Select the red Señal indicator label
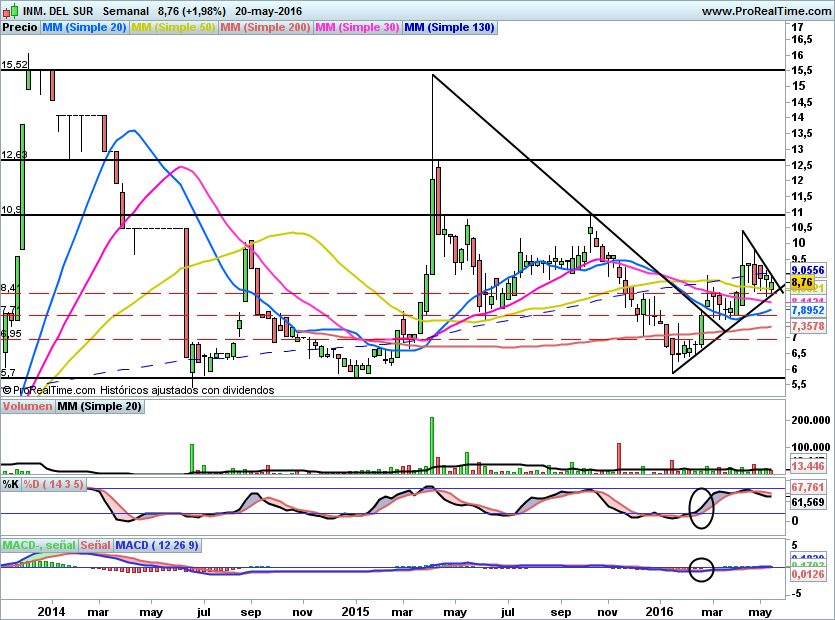835x620 pixels. [x=95, y=545]
